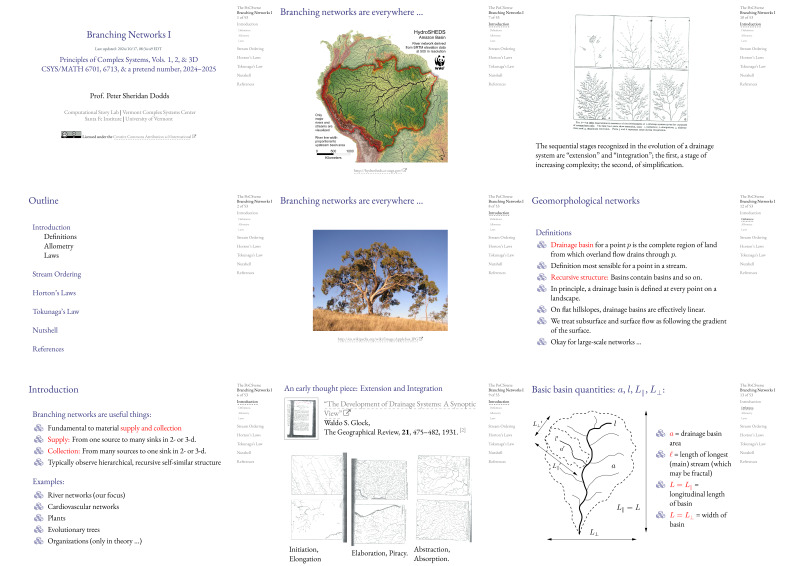Screen dimensions: 800x566
Task: Click external-link icon after Wikipedia apple box URL
Action: (x=419, y=340)
